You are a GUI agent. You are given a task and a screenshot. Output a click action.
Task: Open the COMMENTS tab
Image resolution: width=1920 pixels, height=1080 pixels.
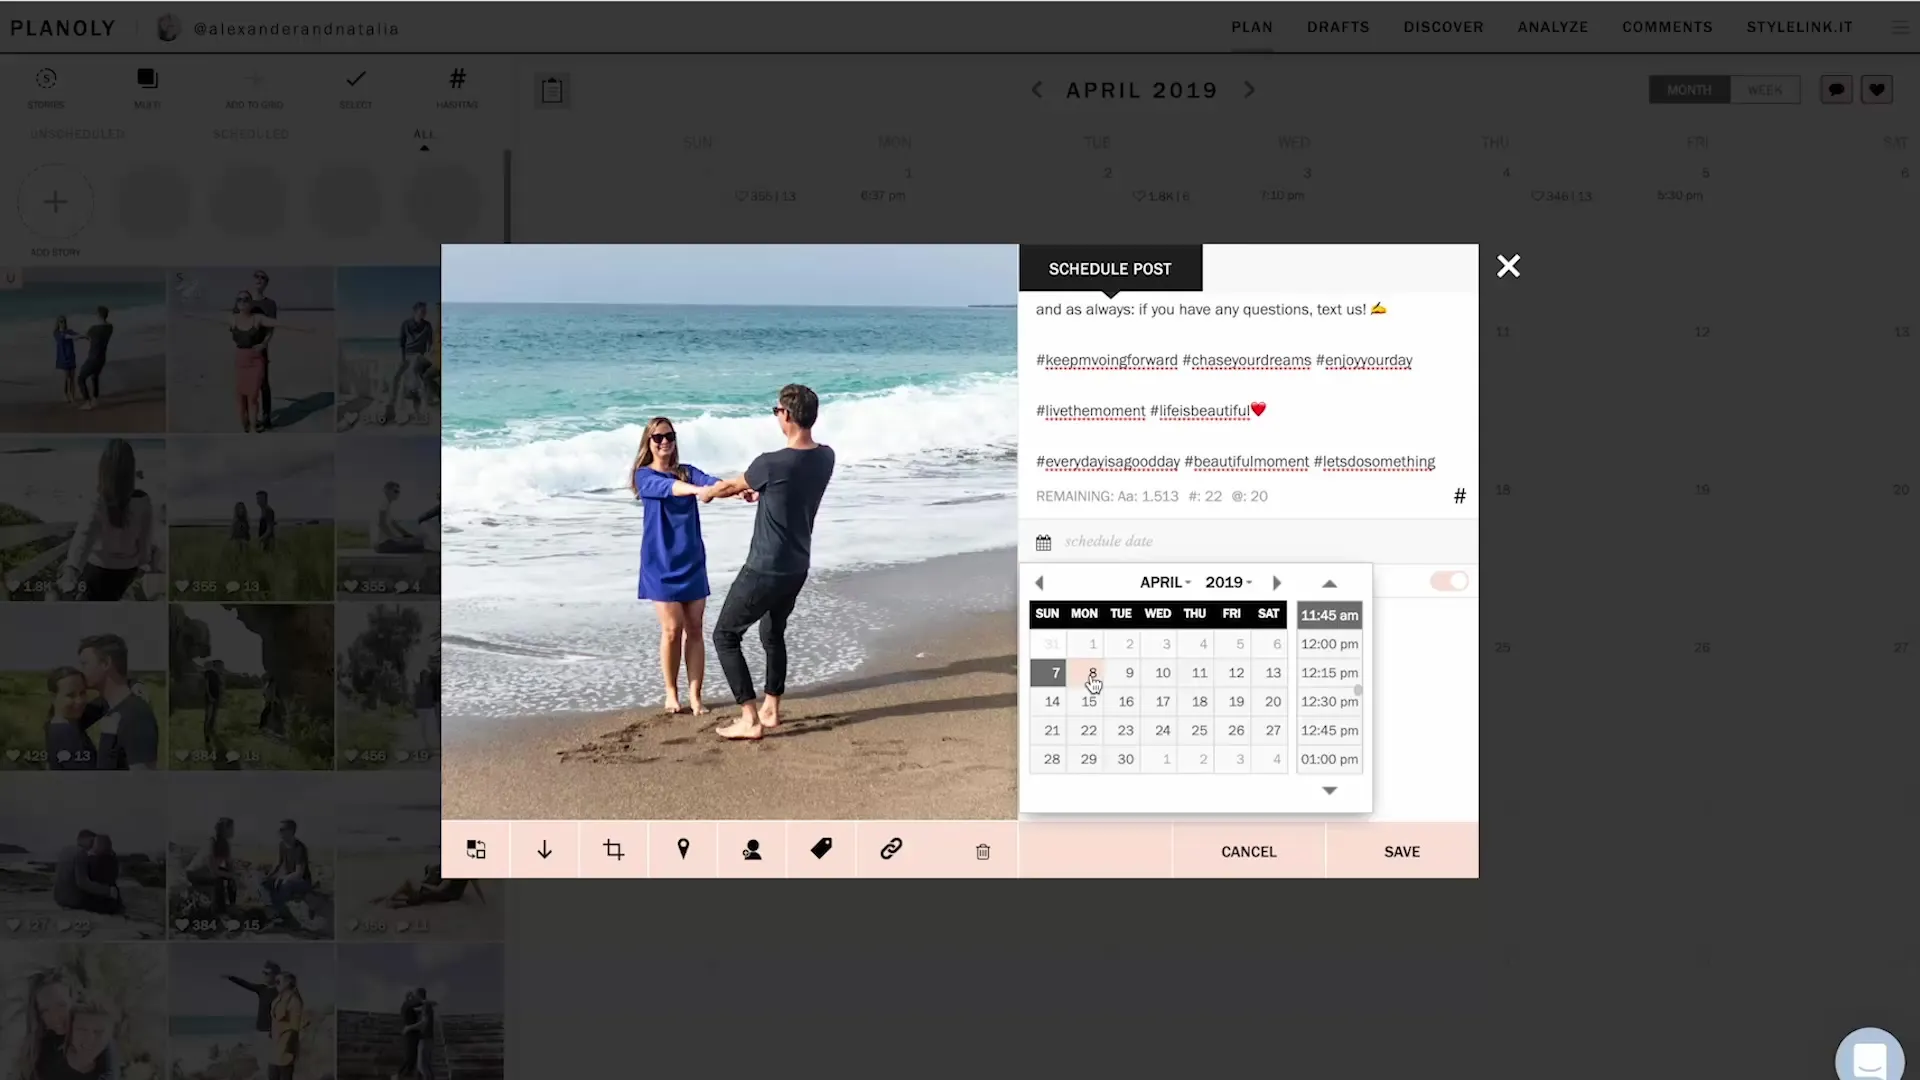coord(1667,27)
